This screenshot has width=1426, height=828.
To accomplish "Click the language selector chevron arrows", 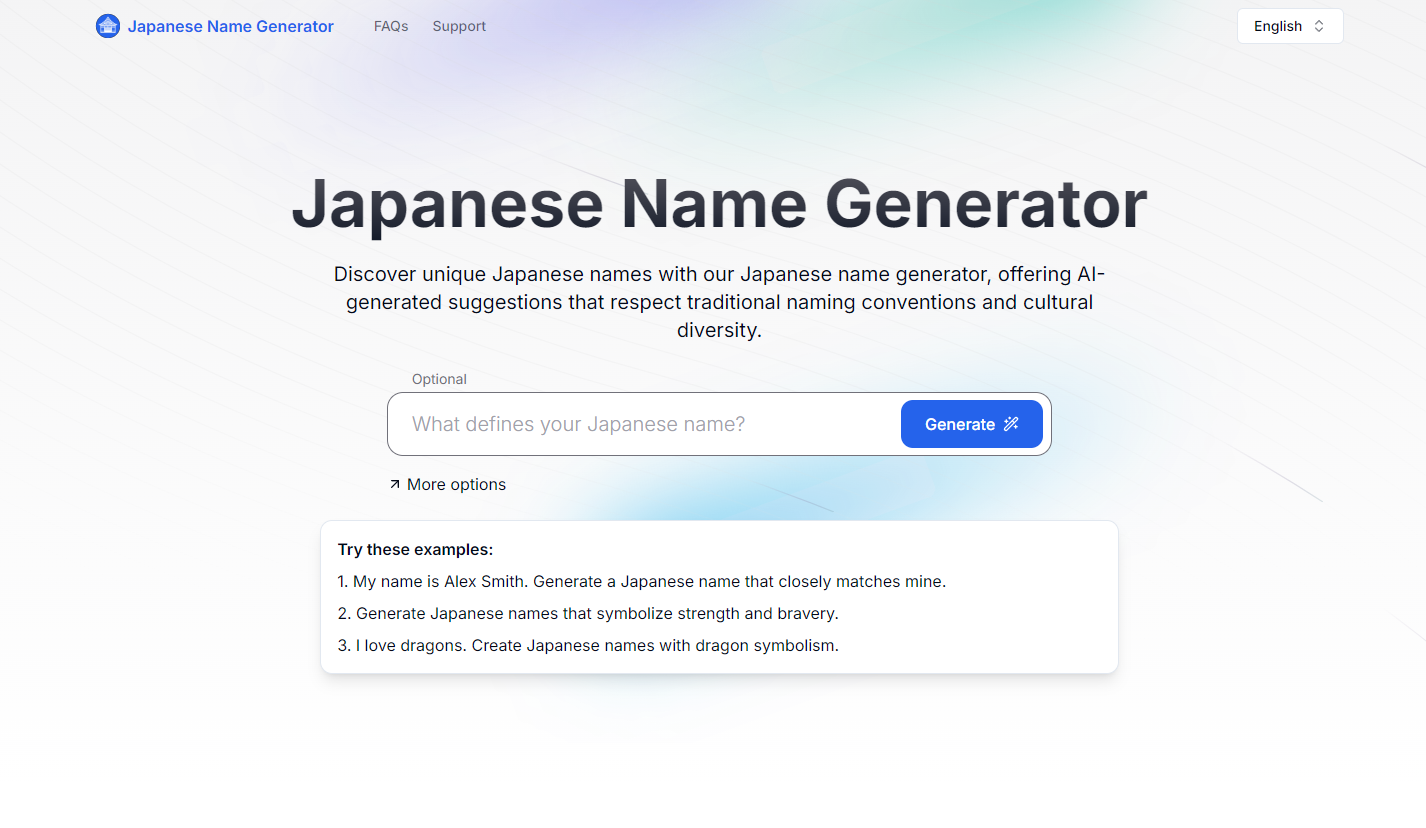I will coord(1319,26).
